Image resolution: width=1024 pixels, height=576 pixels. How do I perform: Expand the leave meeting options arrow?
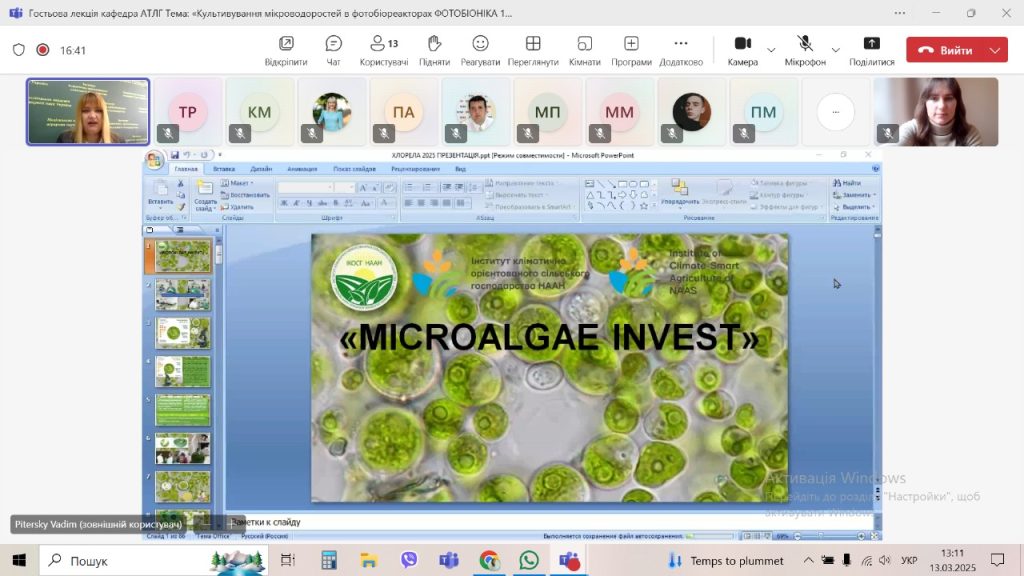(x=994, y=50)
